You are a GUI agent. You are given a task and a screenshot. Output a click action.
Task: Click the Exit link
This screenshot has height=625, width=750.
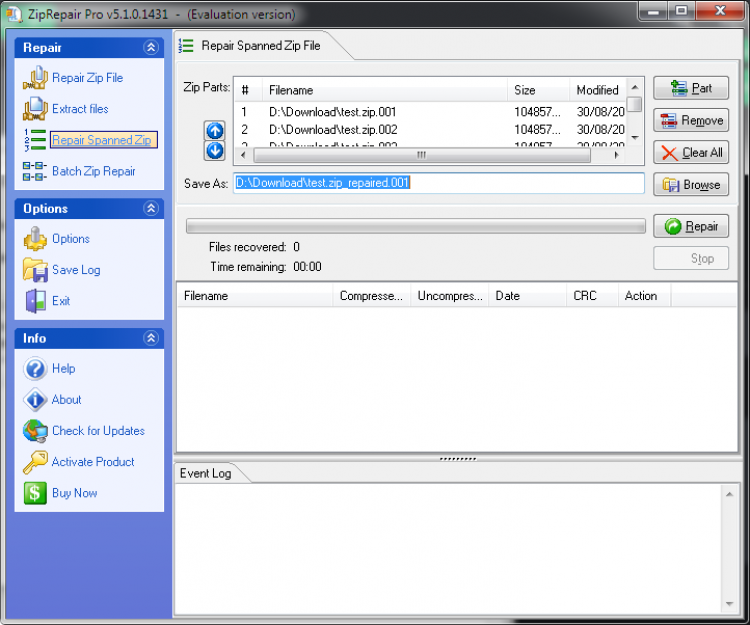tap(61, 301)
